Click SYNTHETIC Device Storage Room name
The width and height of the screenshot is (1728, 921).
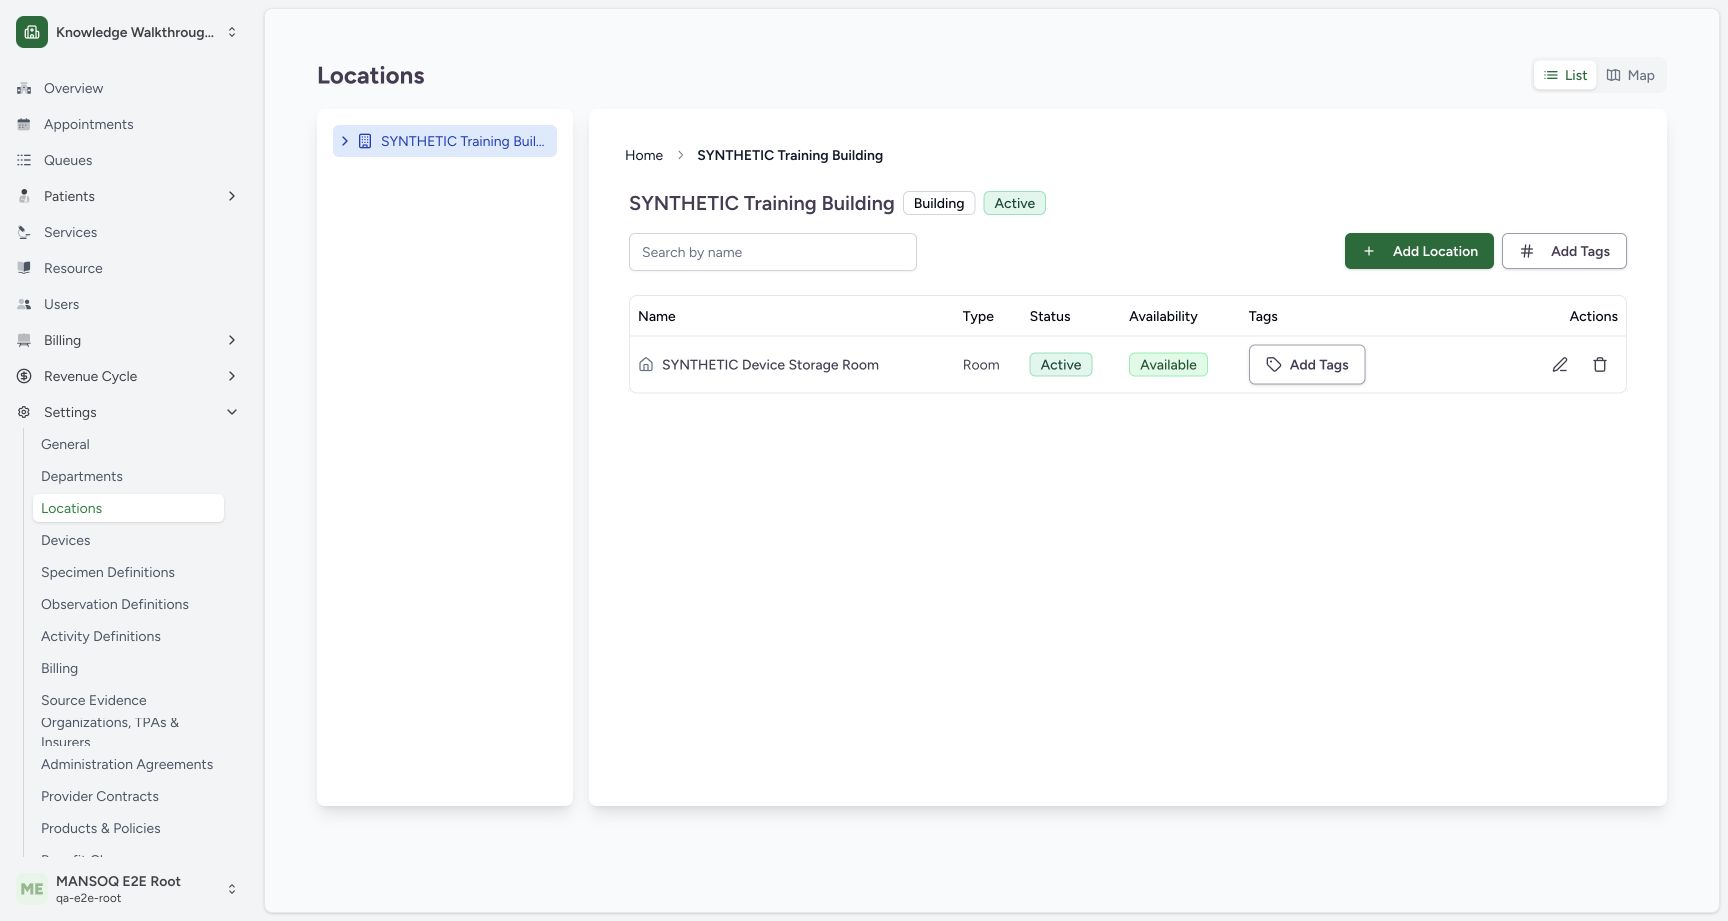click(x=770, y=365)
